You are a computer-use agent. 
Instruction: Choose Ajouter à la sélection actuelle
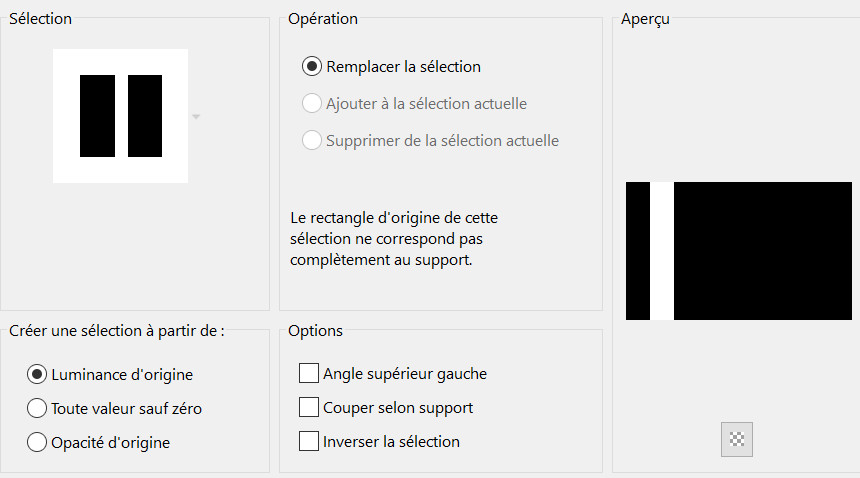click(312, 104)
